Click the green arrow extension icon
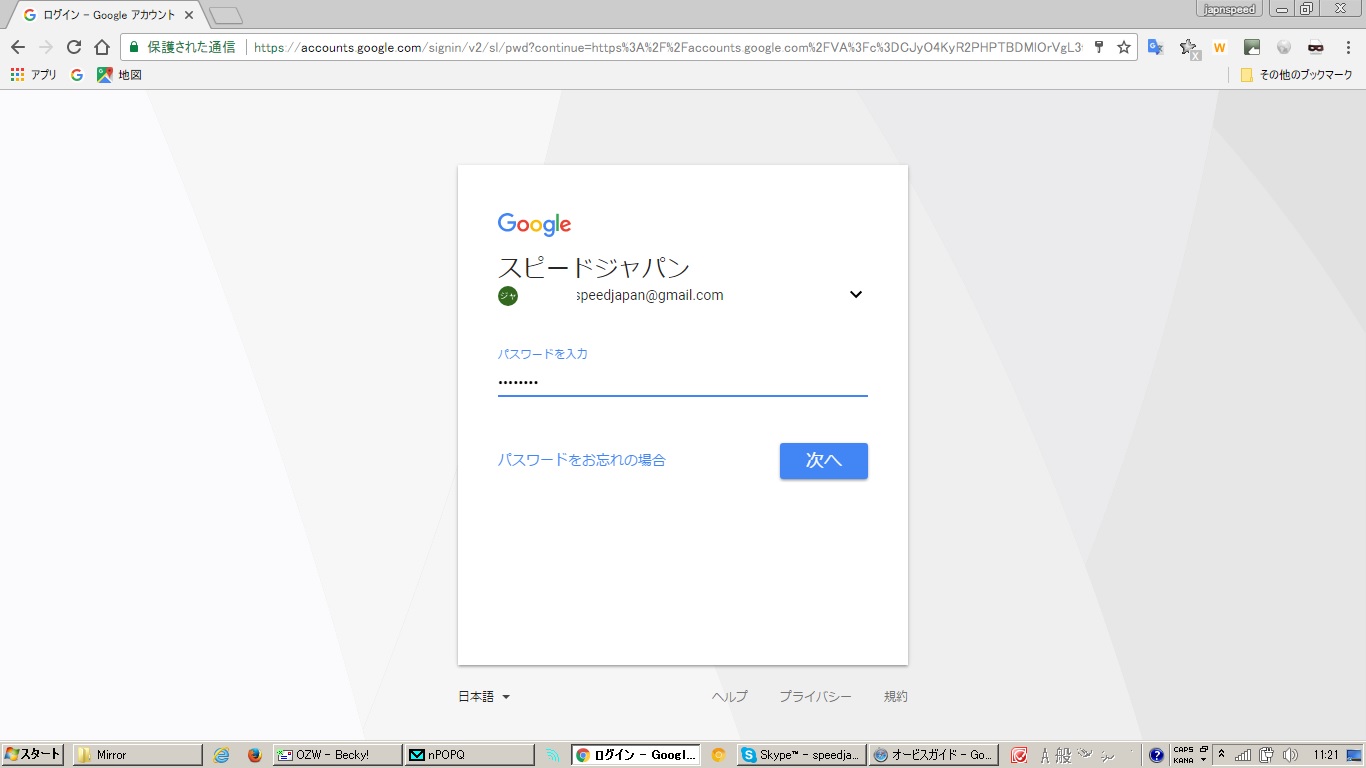 [1252, 47]
